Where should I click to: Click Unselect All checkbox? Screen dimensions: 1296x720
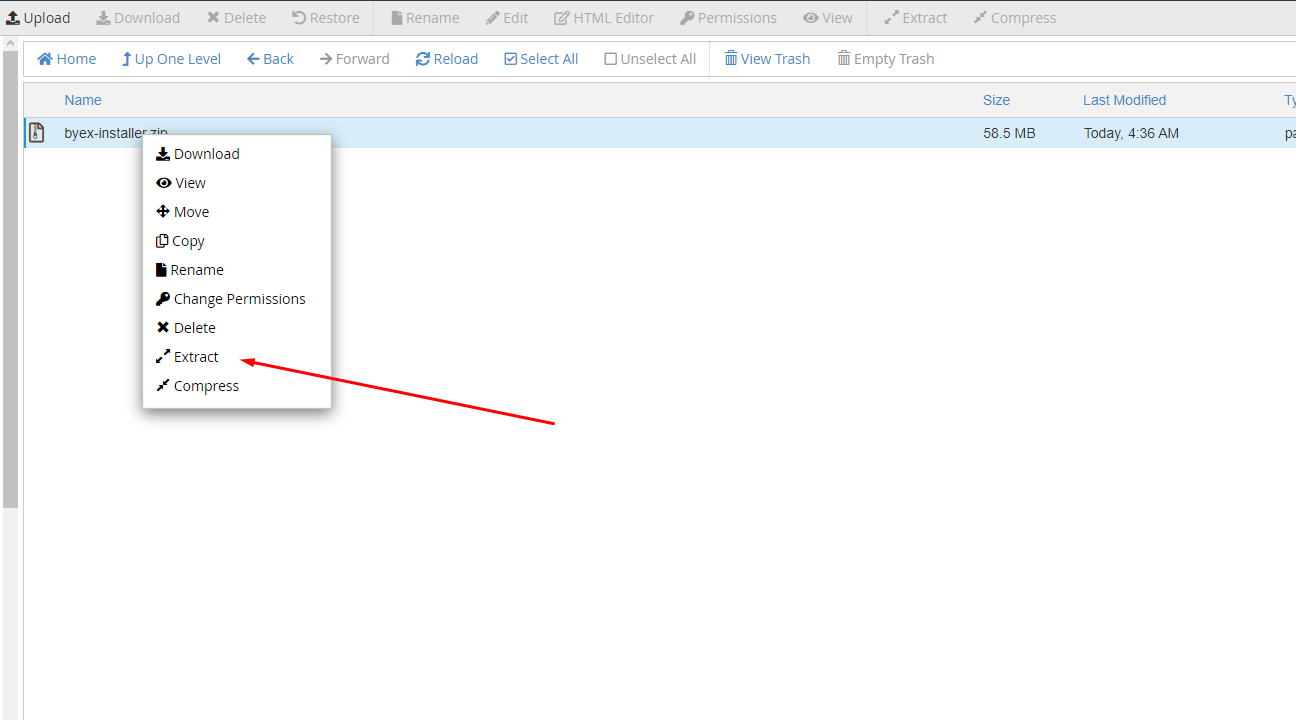pyautogui.click(x=611, y=59)
